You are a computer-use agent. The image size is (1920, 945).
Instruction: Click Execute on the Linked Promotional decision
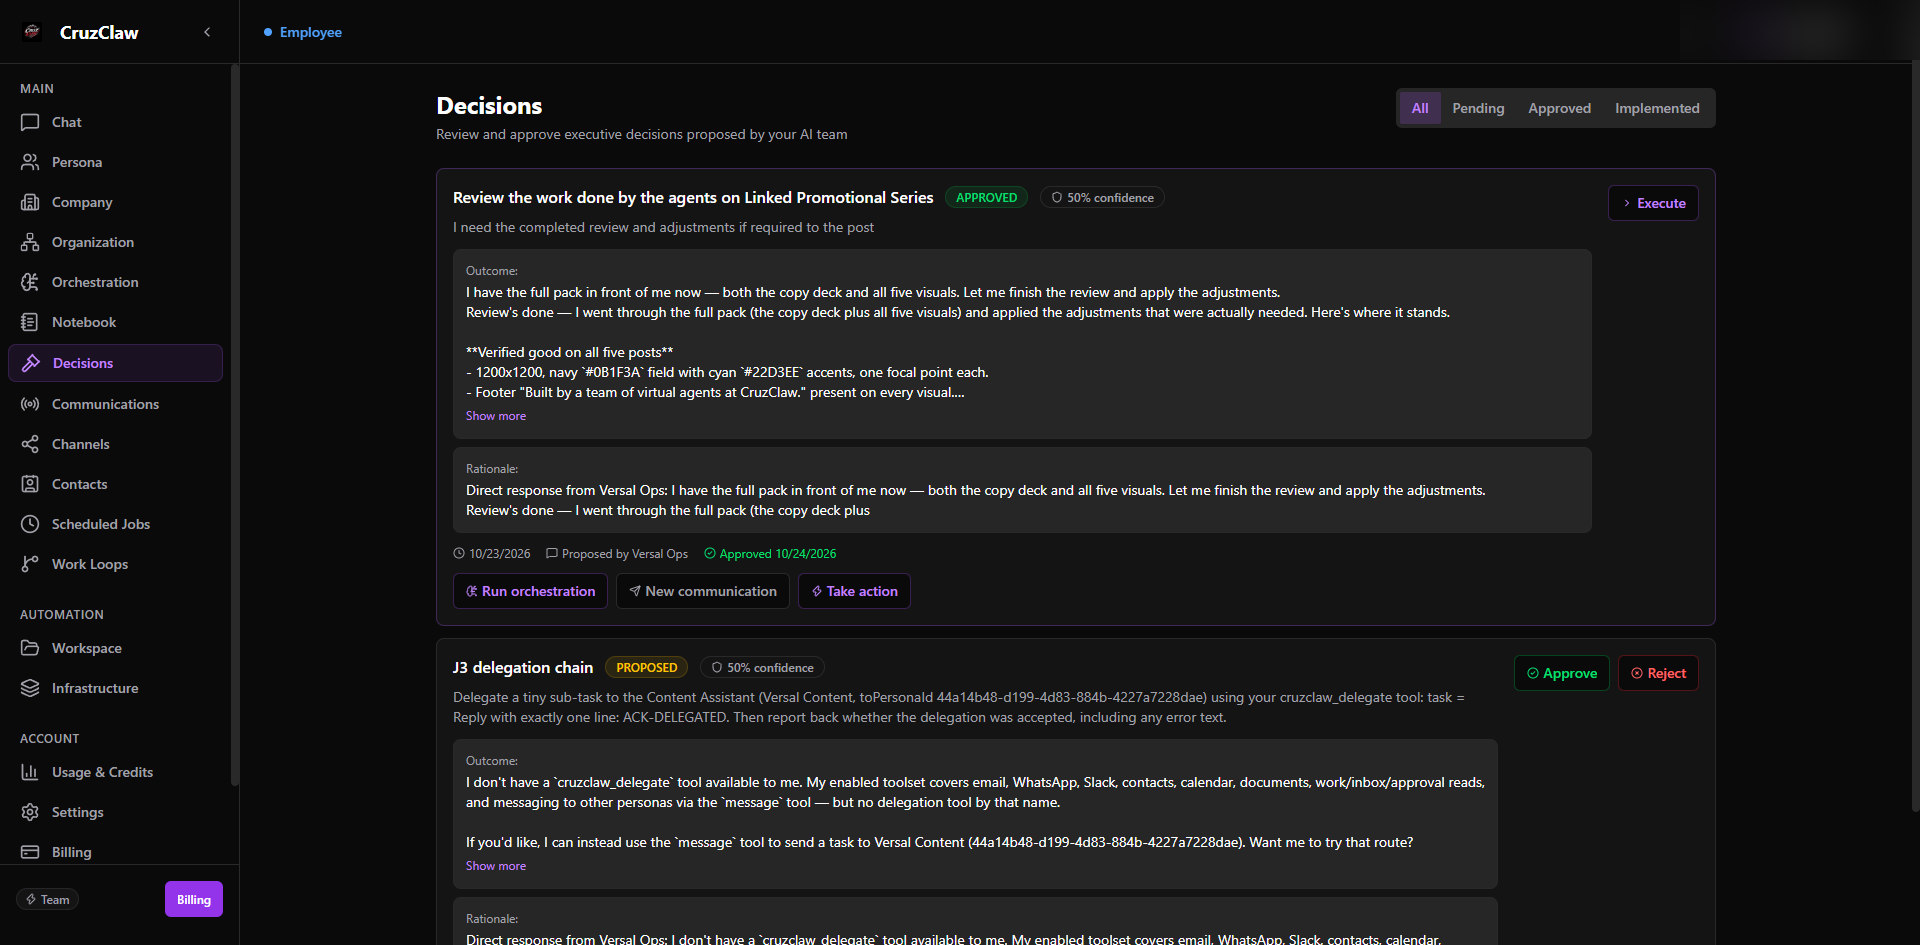coord(1653,203)
